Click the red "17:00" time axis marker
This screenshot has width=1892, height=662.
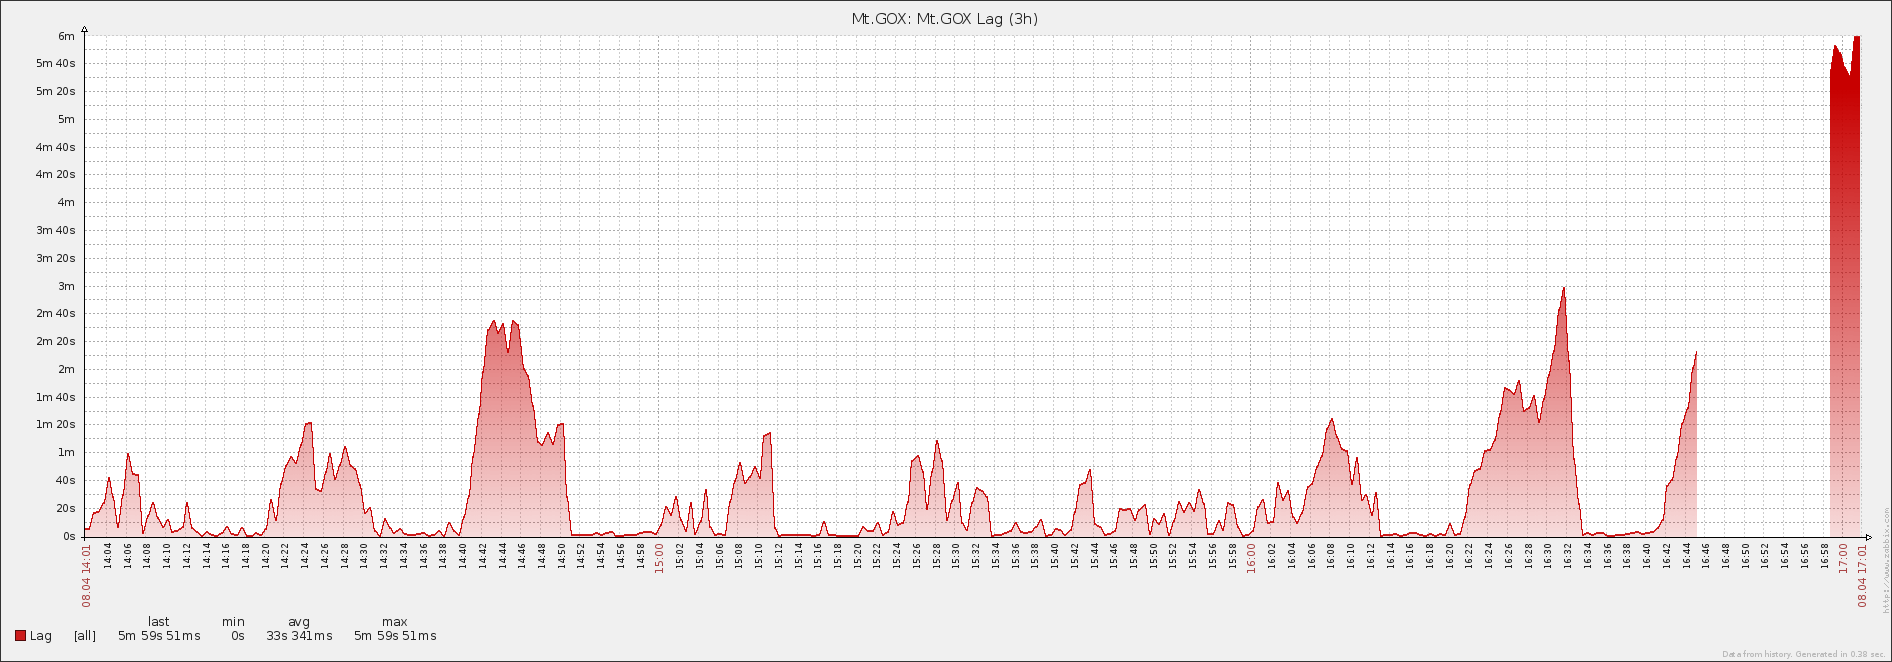click(1843, 557)
